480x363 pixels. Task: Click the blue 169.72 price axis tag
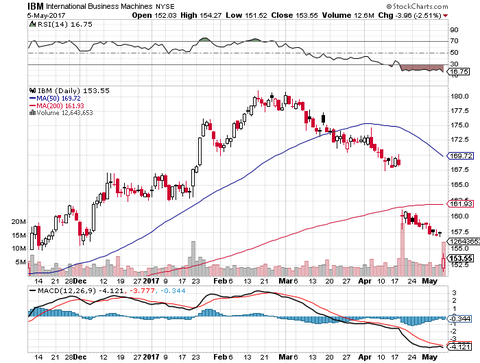(x=461, y=156)
